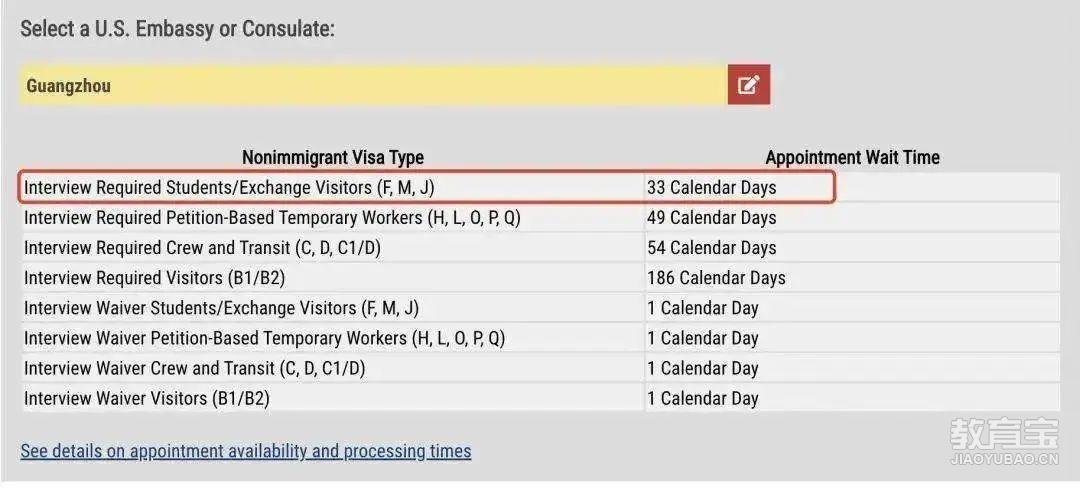Click the 186 Calendar Days wait time
1080x488 pixels.
click(716, 278)
